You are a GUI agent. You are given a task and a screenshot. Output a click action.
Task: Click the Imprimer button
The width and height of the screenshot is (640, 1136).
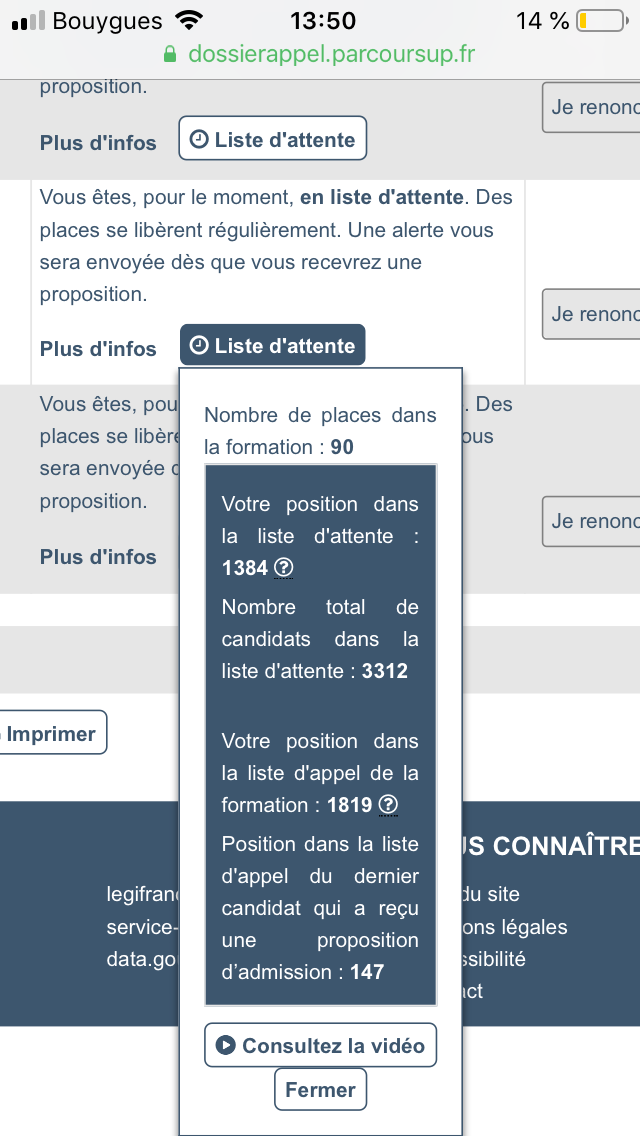(50, 734)
